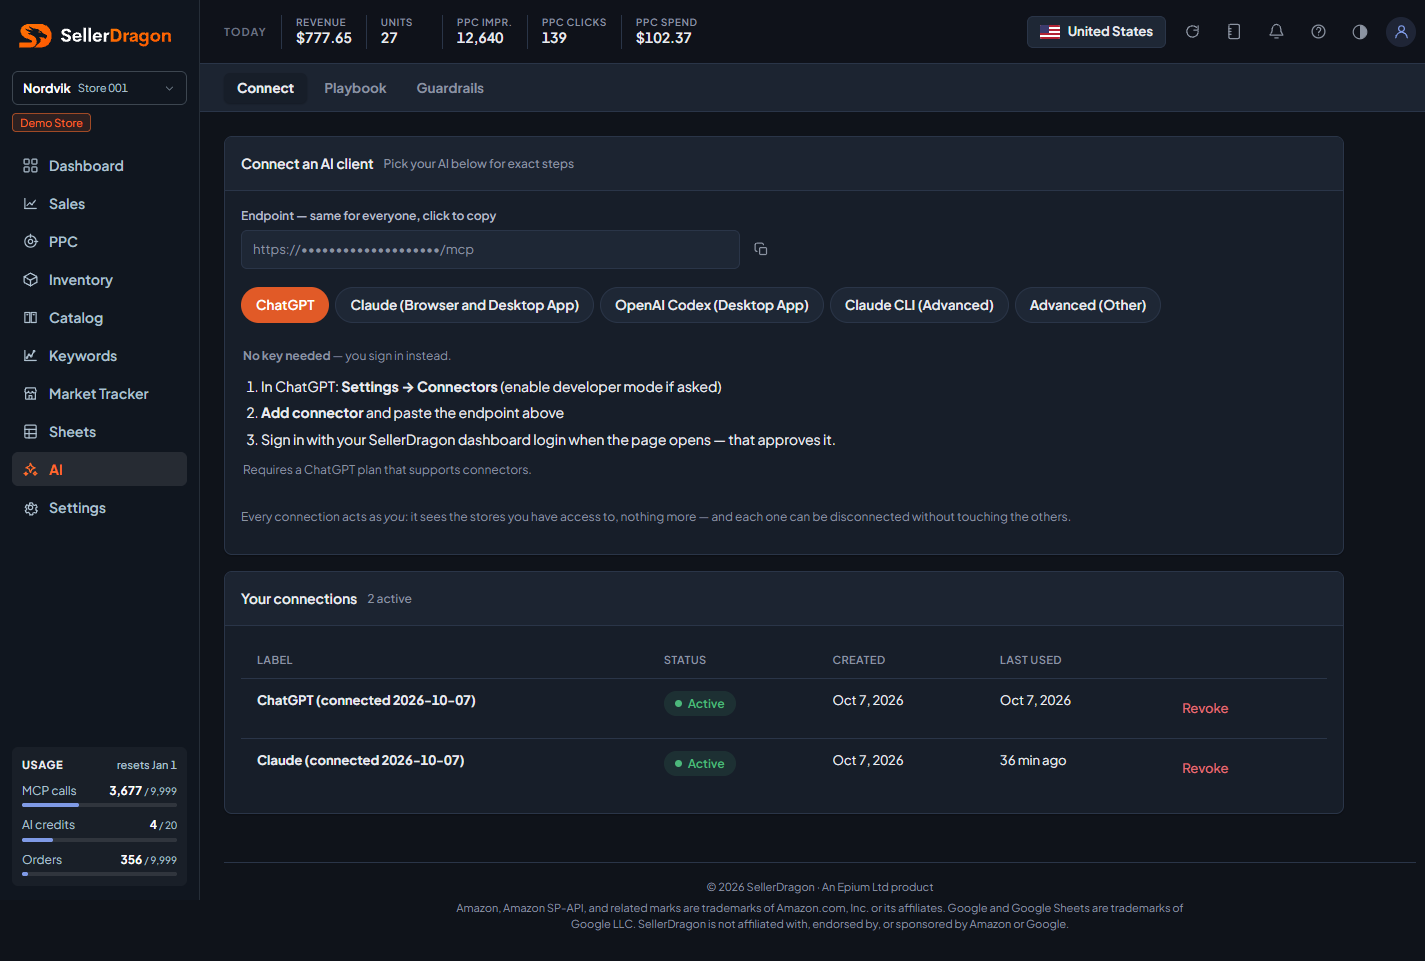
Task: Open the PPC section
Action: [99, 242]
